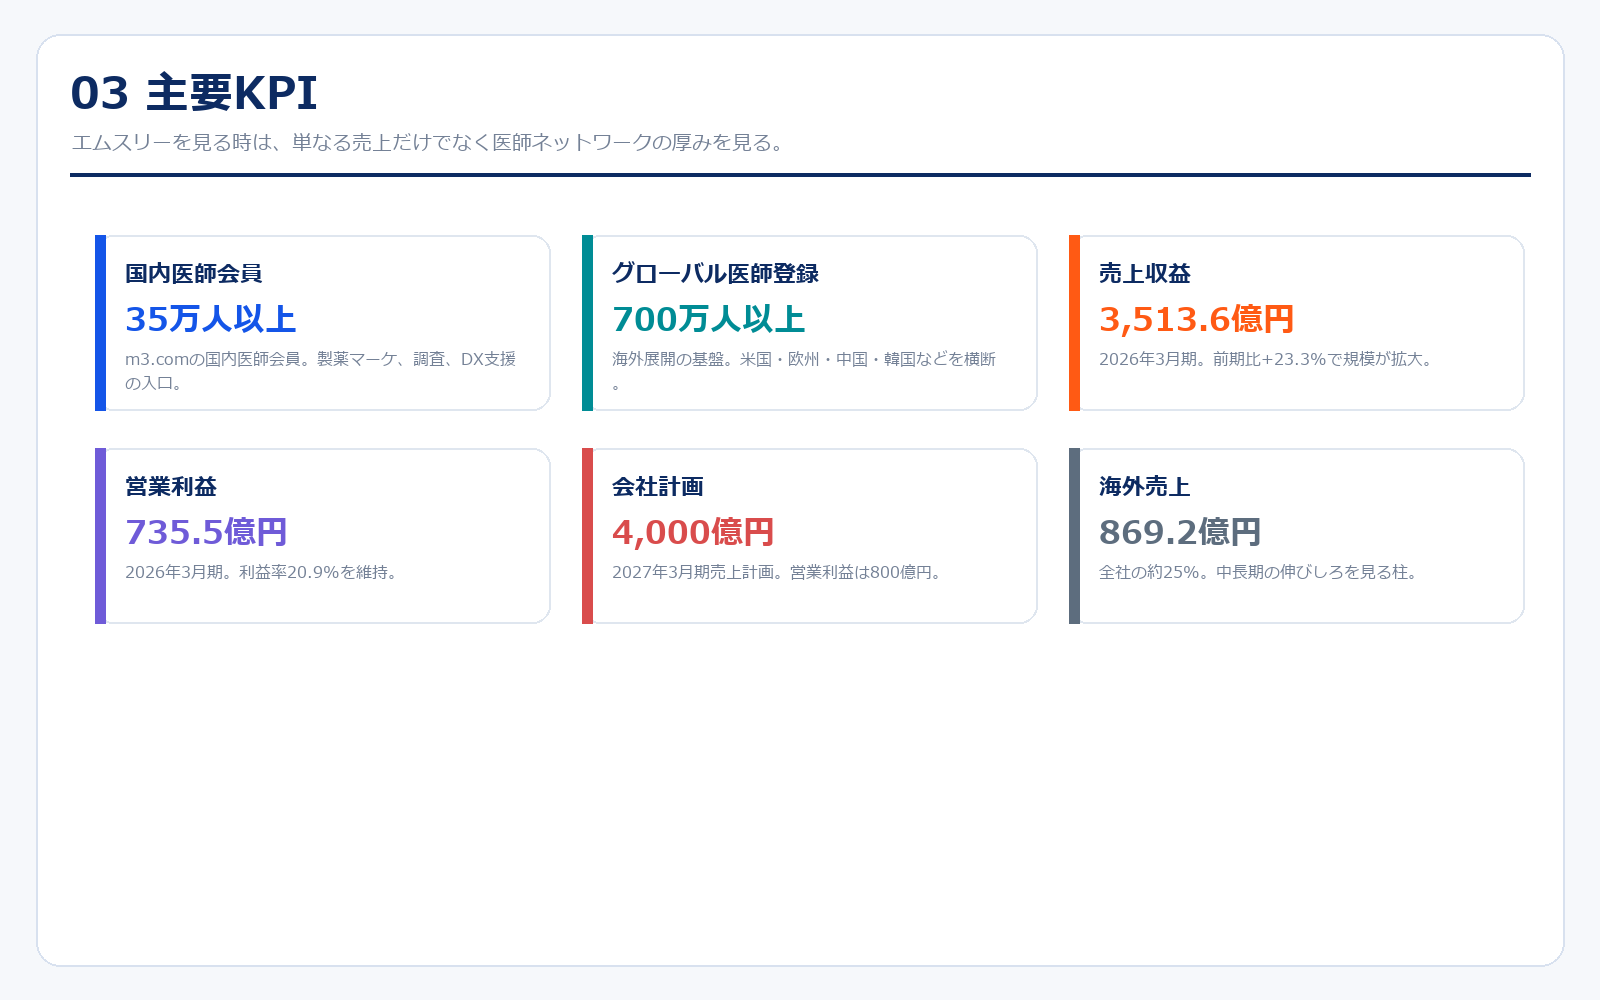Viewport: 1600px width, 1000px height.
Task: Select the 3,513.6億円 value
Action: pos(1197,319)
